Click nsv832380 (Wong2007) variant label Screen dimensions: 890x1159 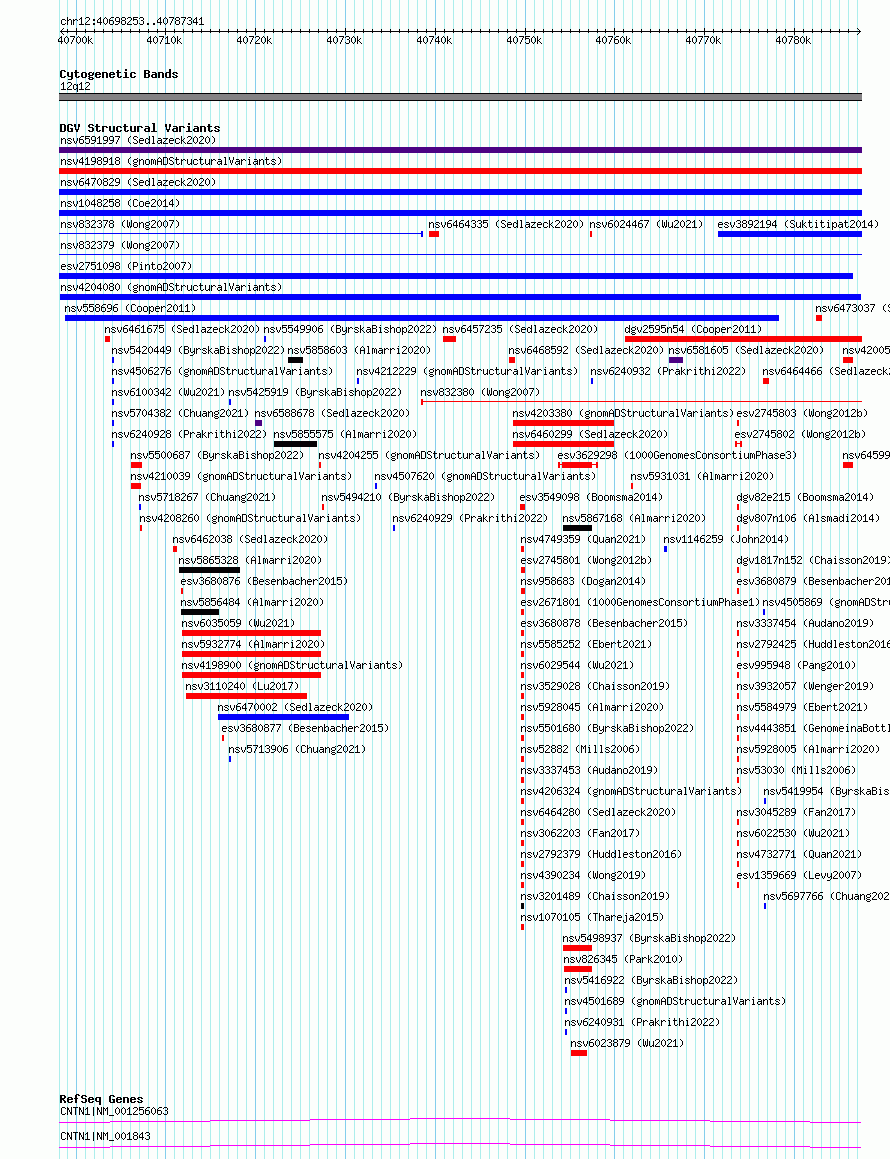coord(480,392)
